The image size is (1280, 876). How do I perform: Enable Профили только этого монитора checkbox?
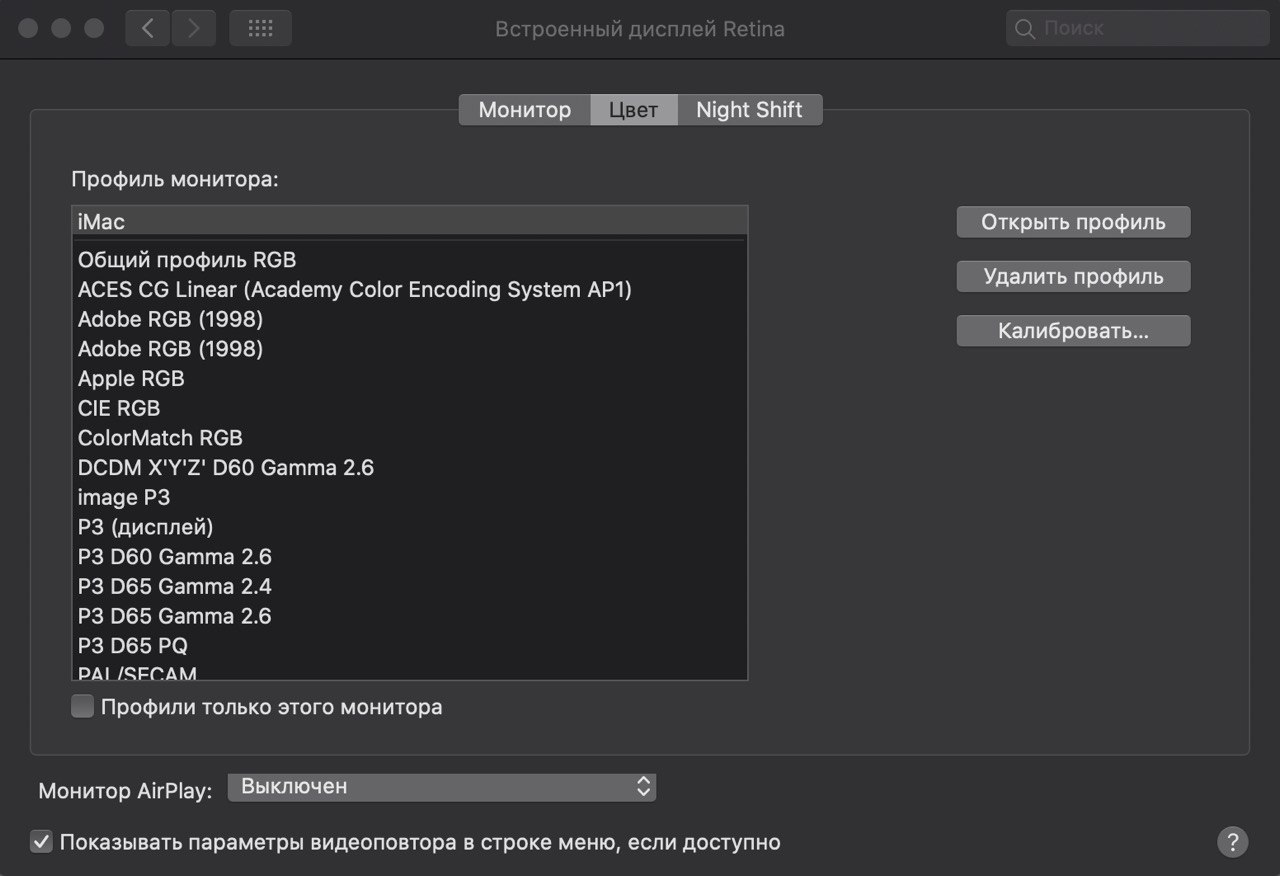[x=83, y=707]
